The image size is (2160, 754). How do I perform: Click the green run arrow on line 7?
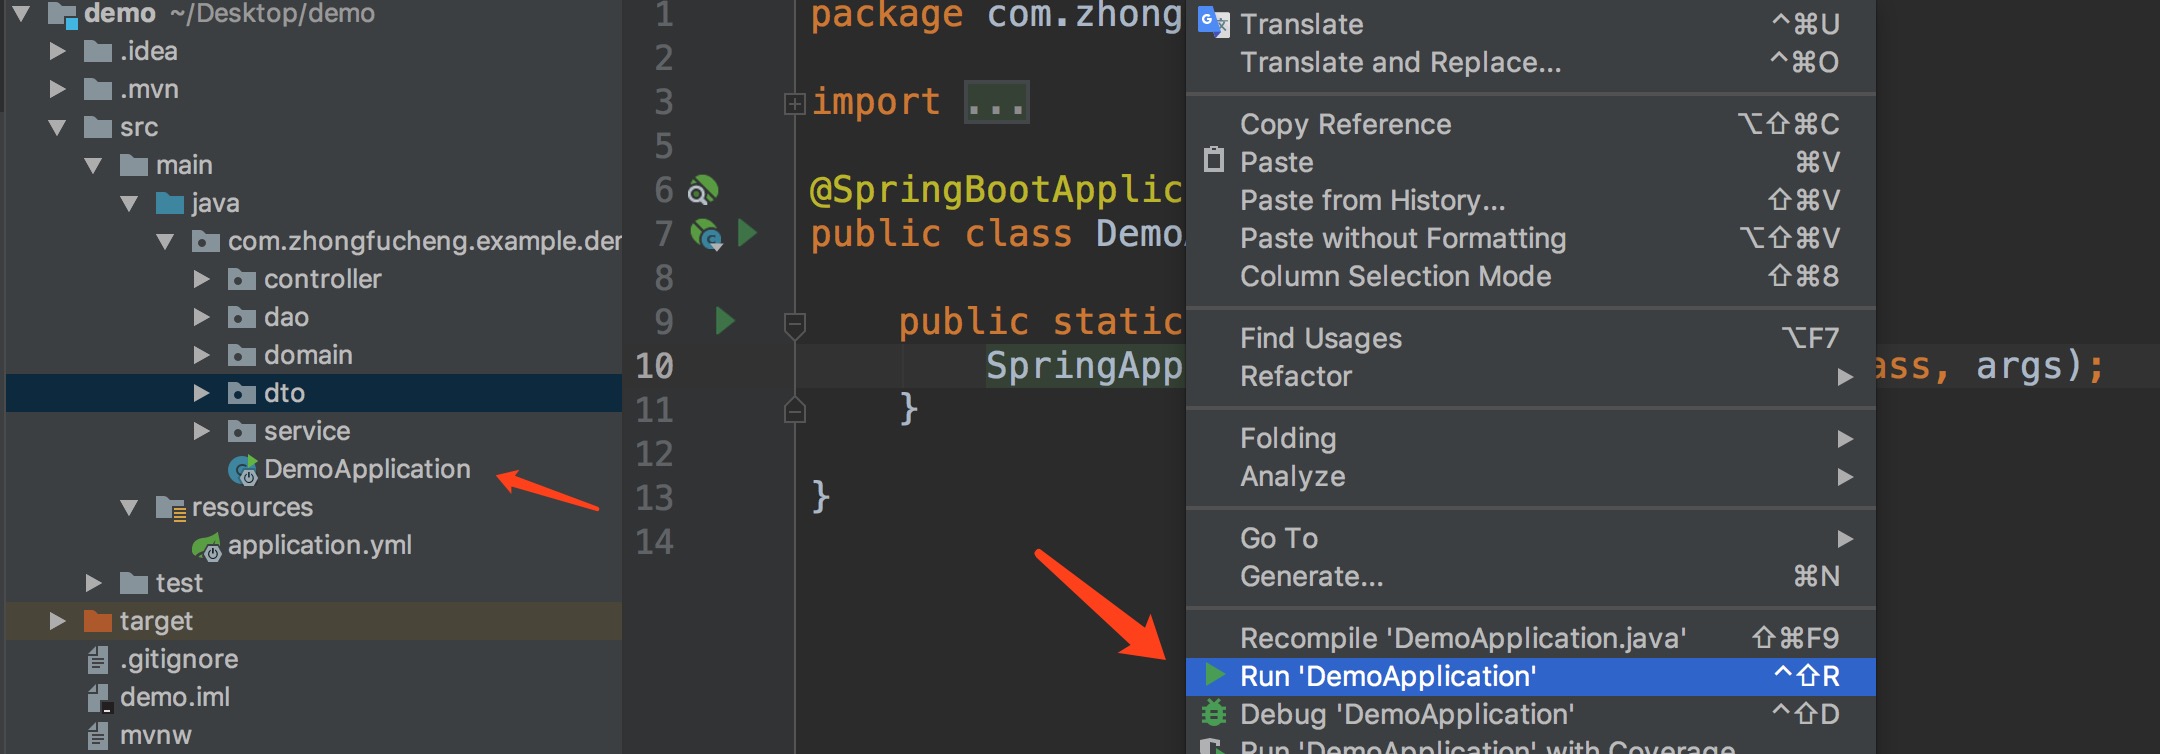click(x=747, y=233)
